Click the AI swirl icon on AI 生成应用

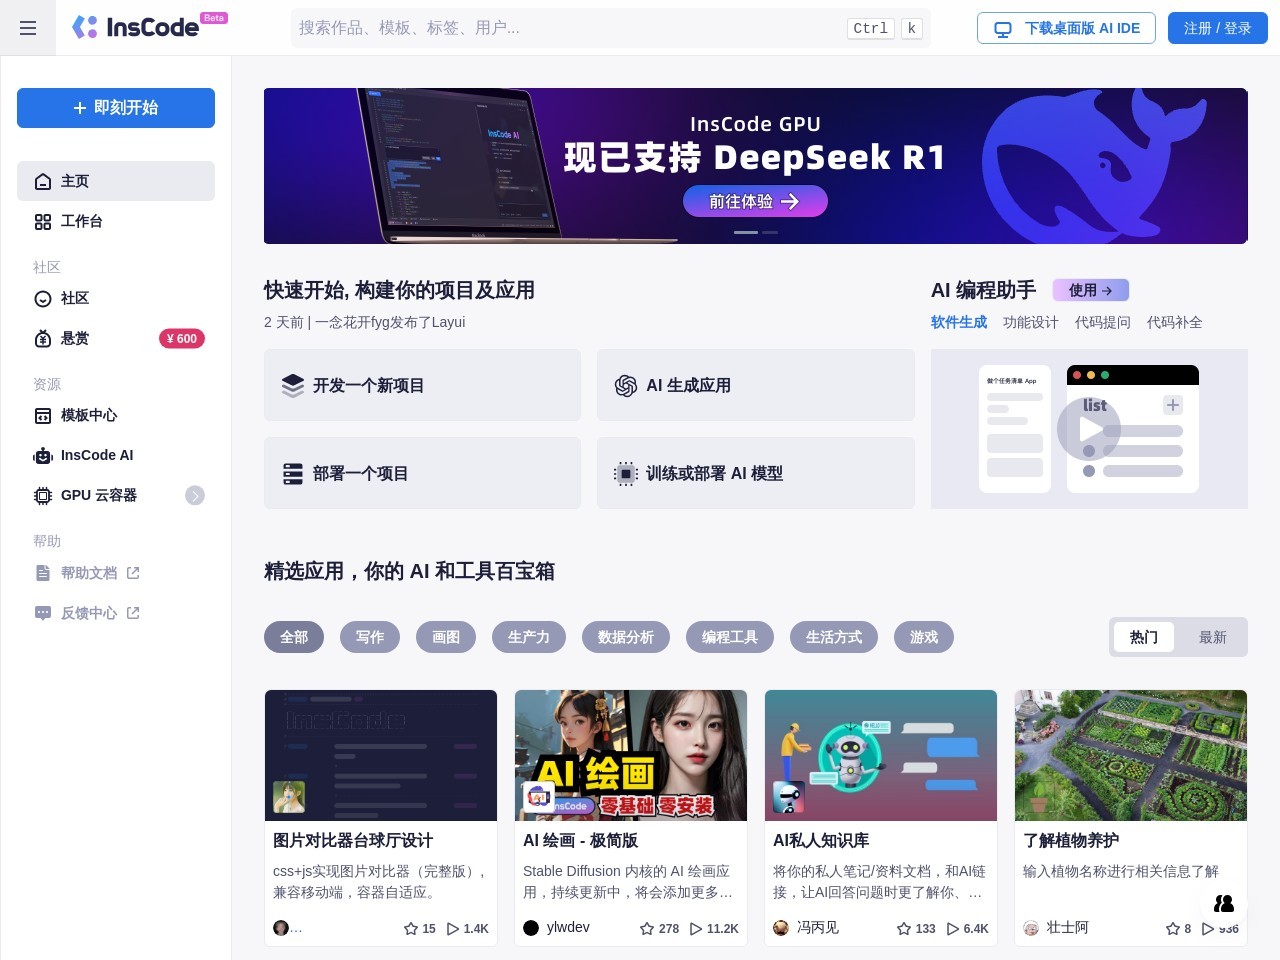click(626, 385)
